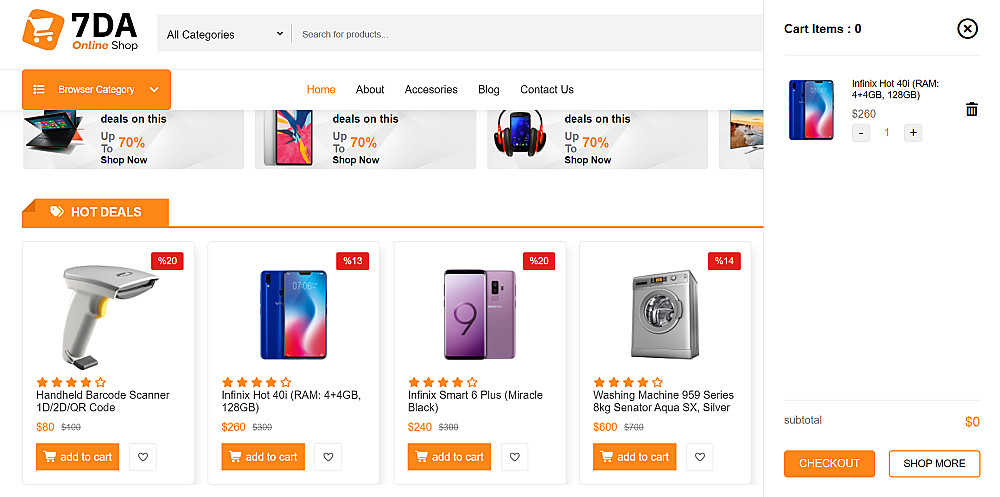Add Handheld Barcode Scanner to wishlist
The width and height of the screenshot is (1000, 497).
(143, 457)
